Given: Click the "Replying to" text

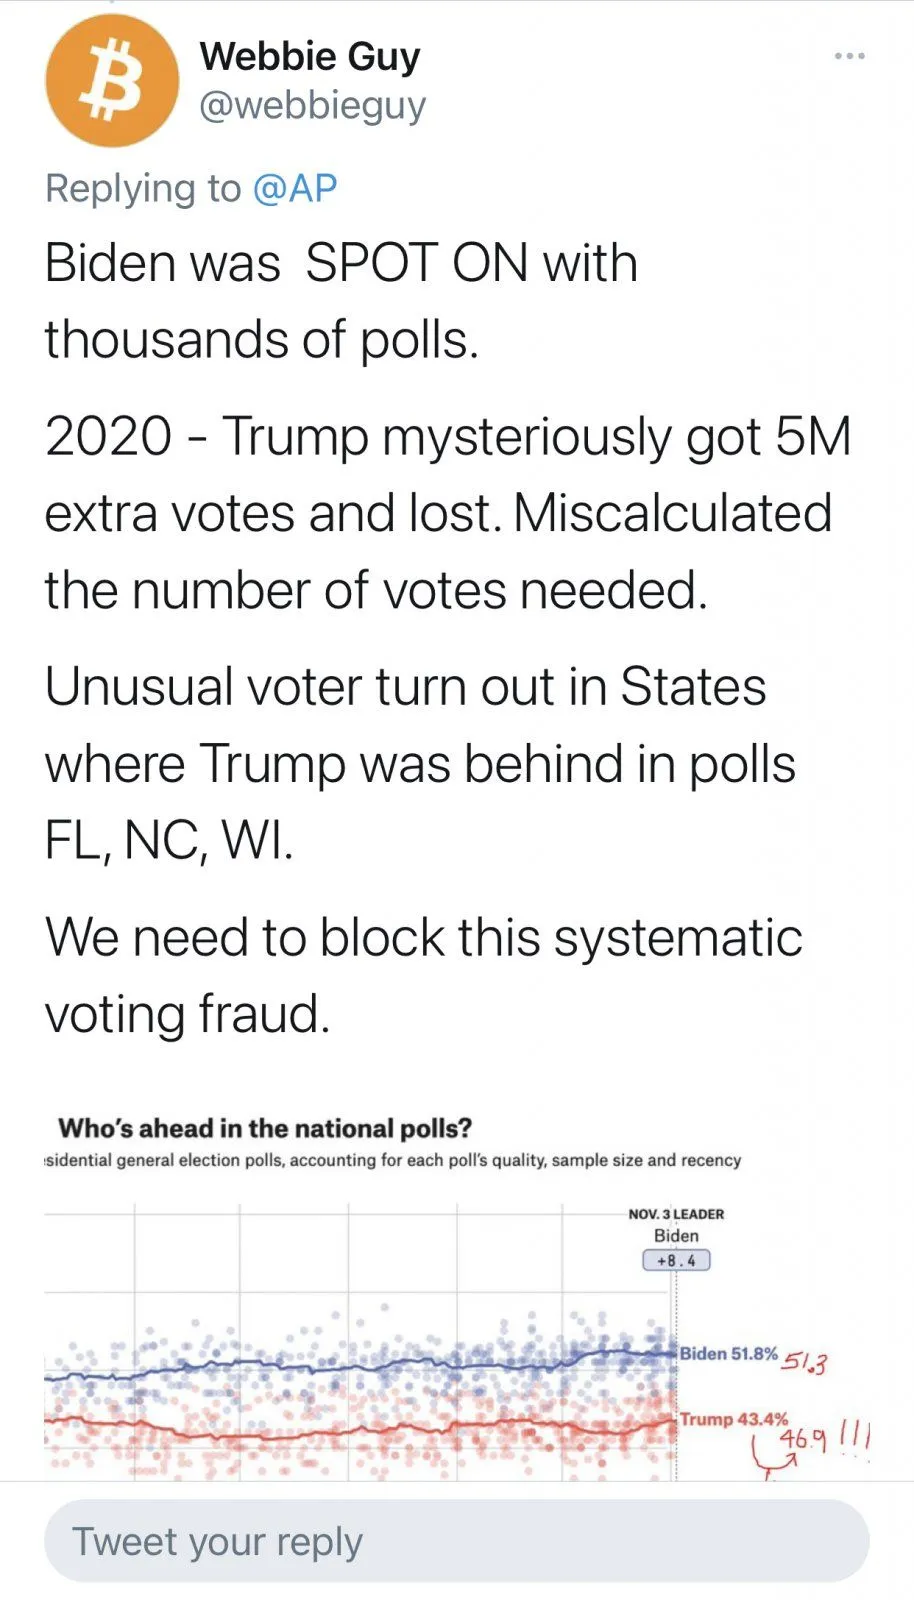Looking at the screenshot, I should click(143, 188).
